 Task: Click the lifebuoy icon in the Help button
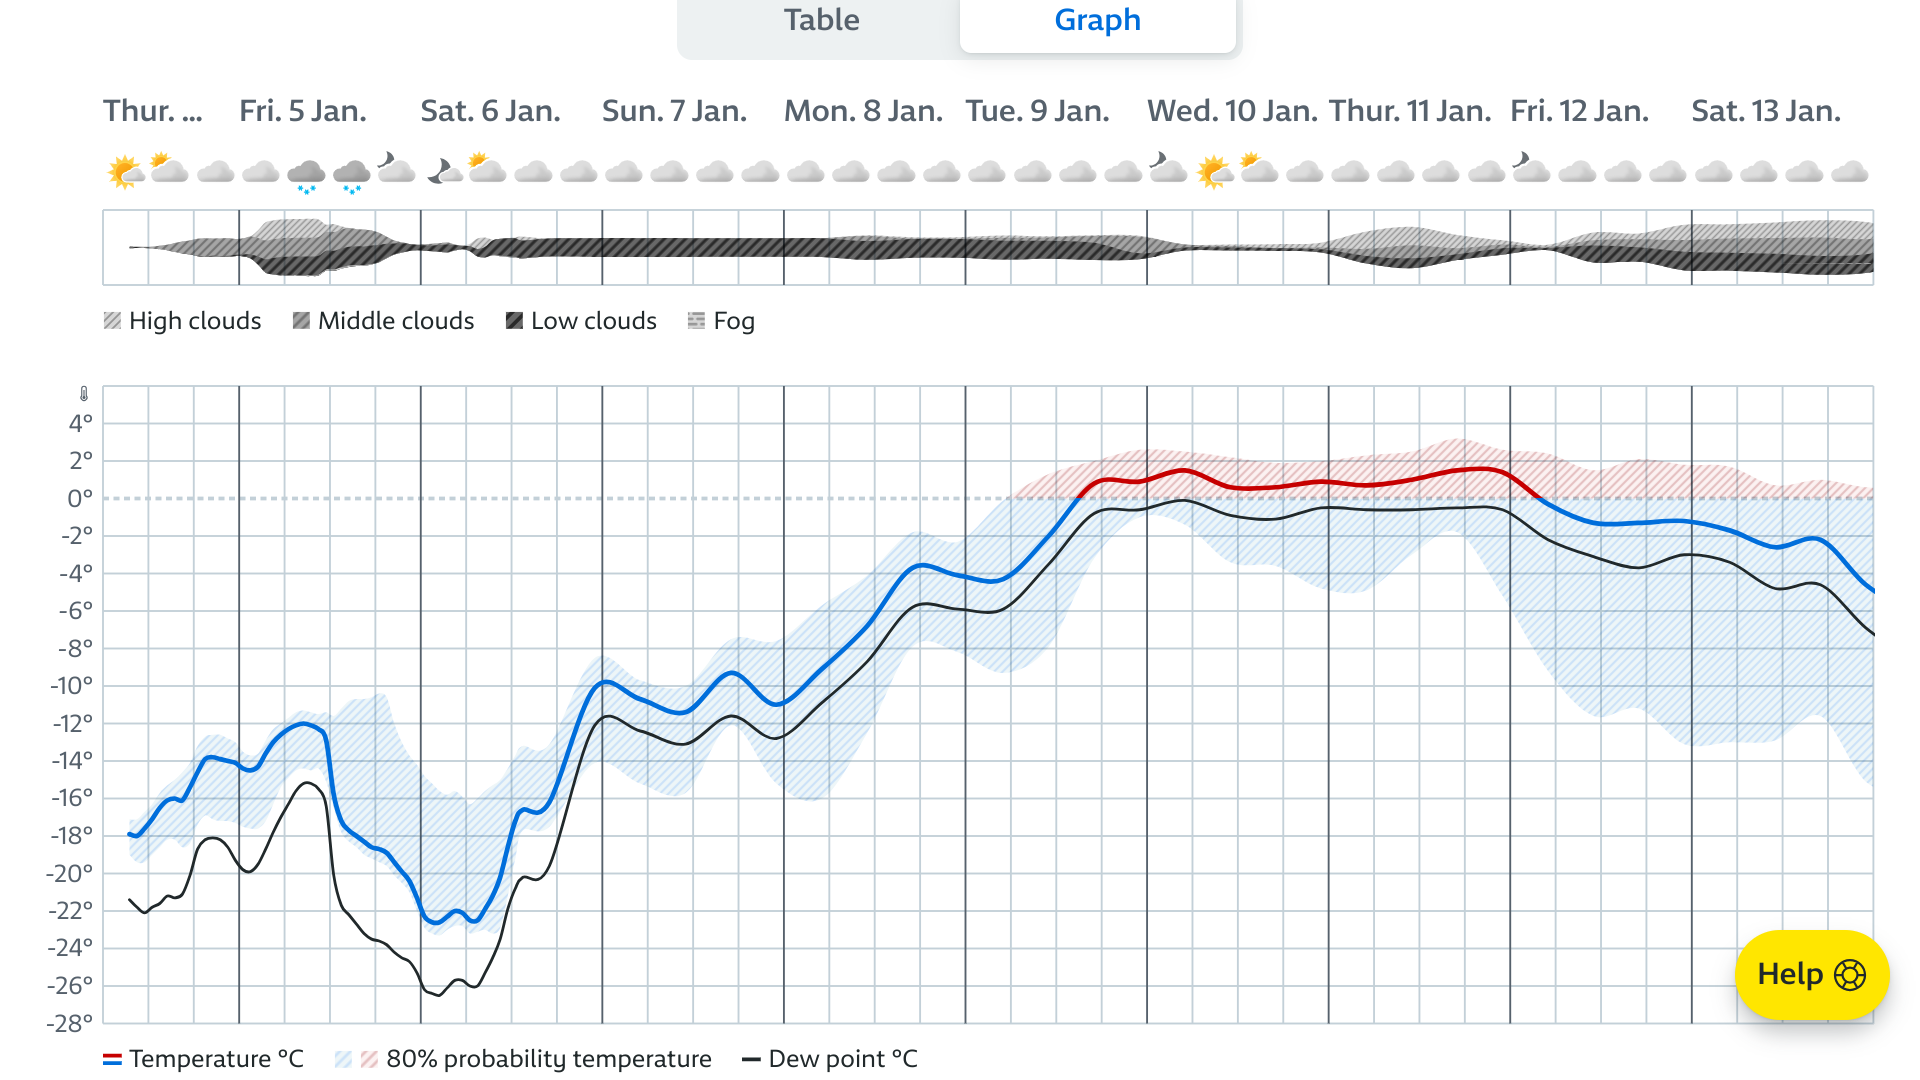click(1849, 975)
